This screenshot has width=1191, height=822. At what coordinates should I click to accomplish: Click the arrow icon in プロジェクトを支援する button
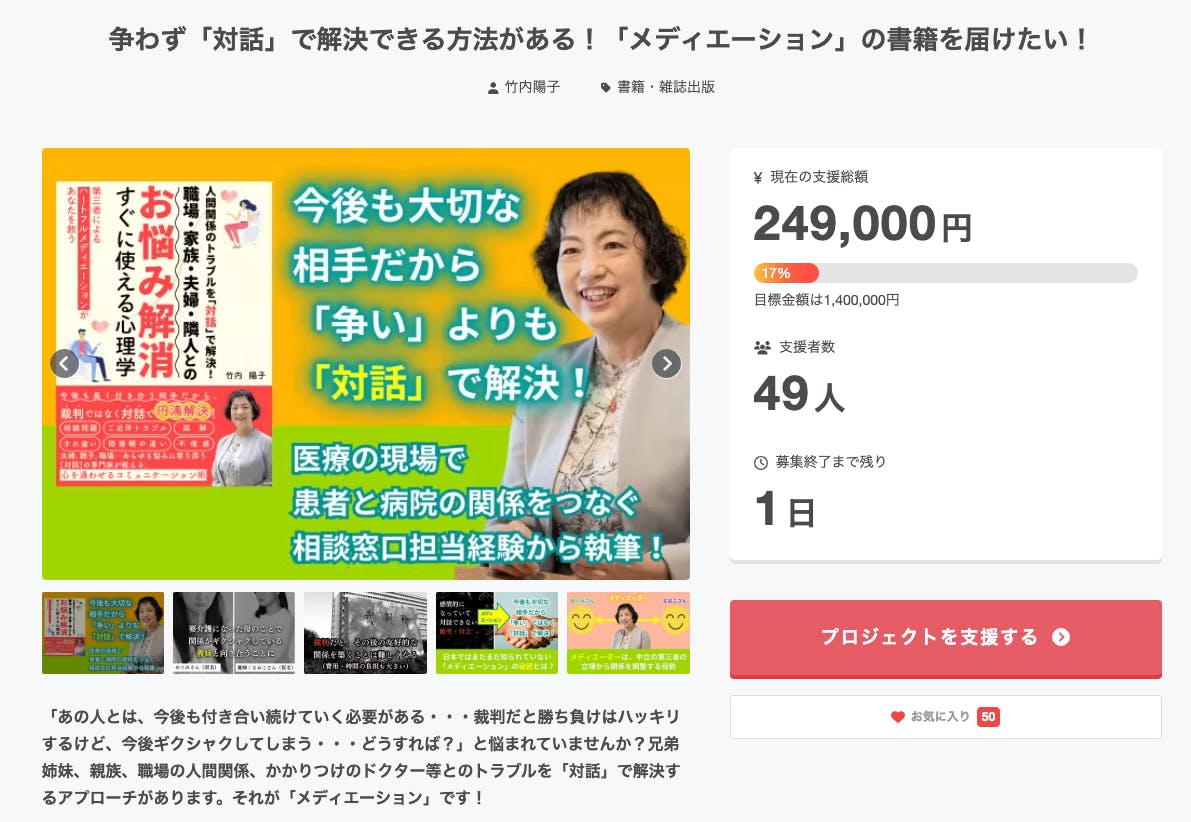click(x=1061, y=637)
